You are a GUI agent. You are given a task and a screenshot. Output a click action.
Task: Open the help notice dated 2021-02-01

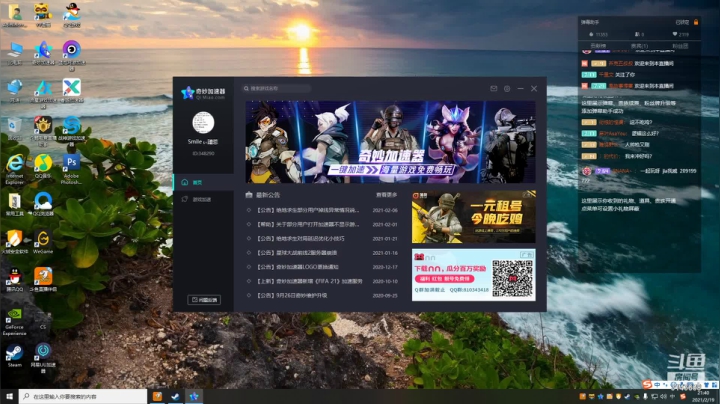click(321, 224)
